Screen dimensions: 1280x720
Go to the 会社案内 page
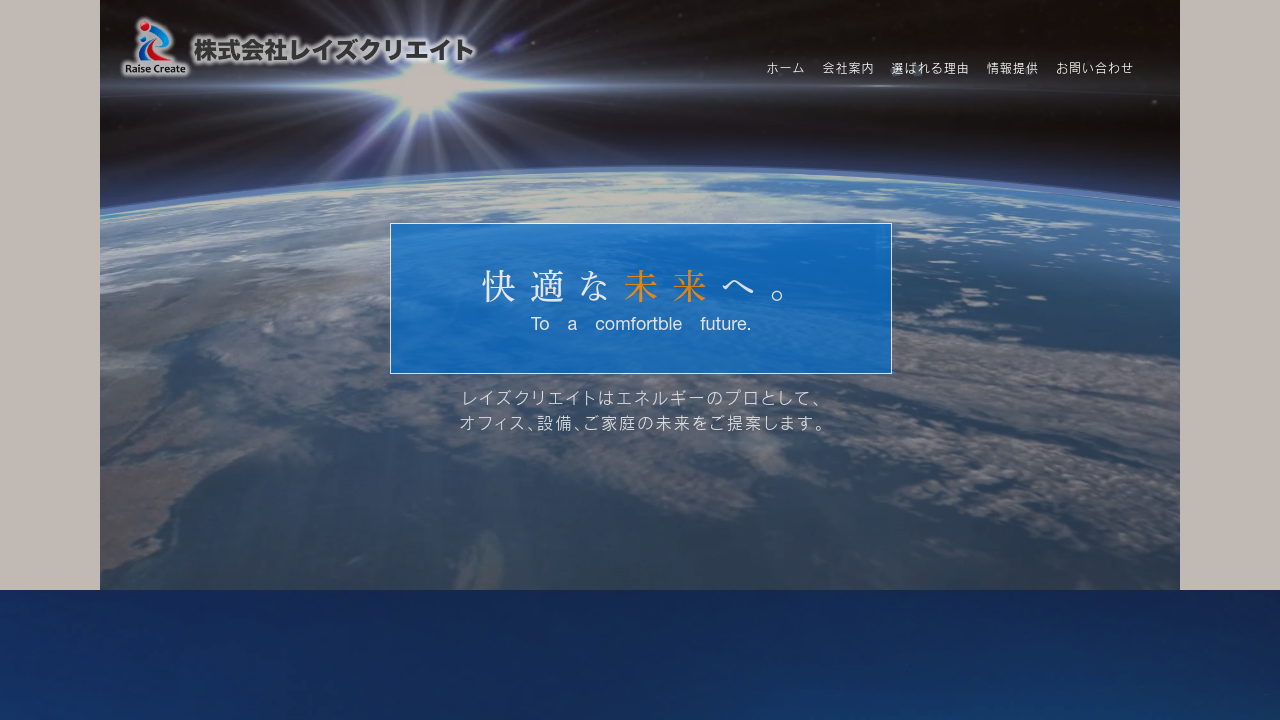(848, 68)
